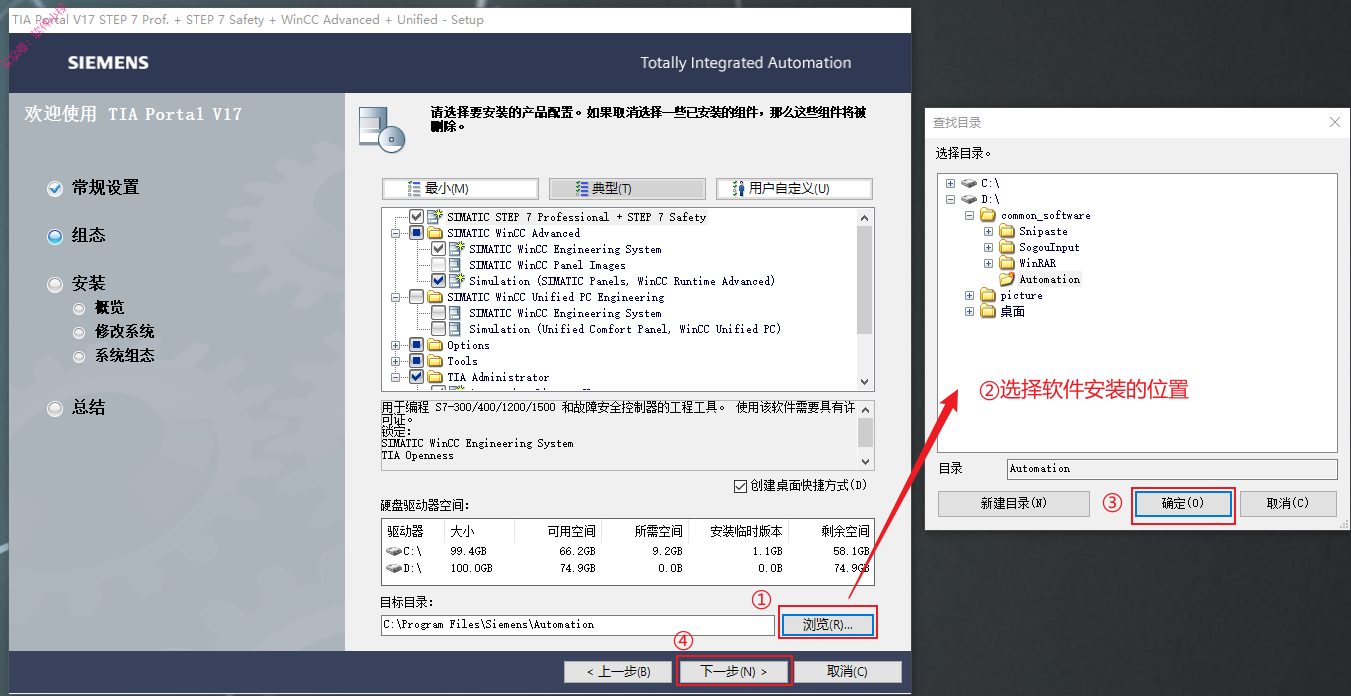Click the Snipaste folder icon

[1006, 231]
